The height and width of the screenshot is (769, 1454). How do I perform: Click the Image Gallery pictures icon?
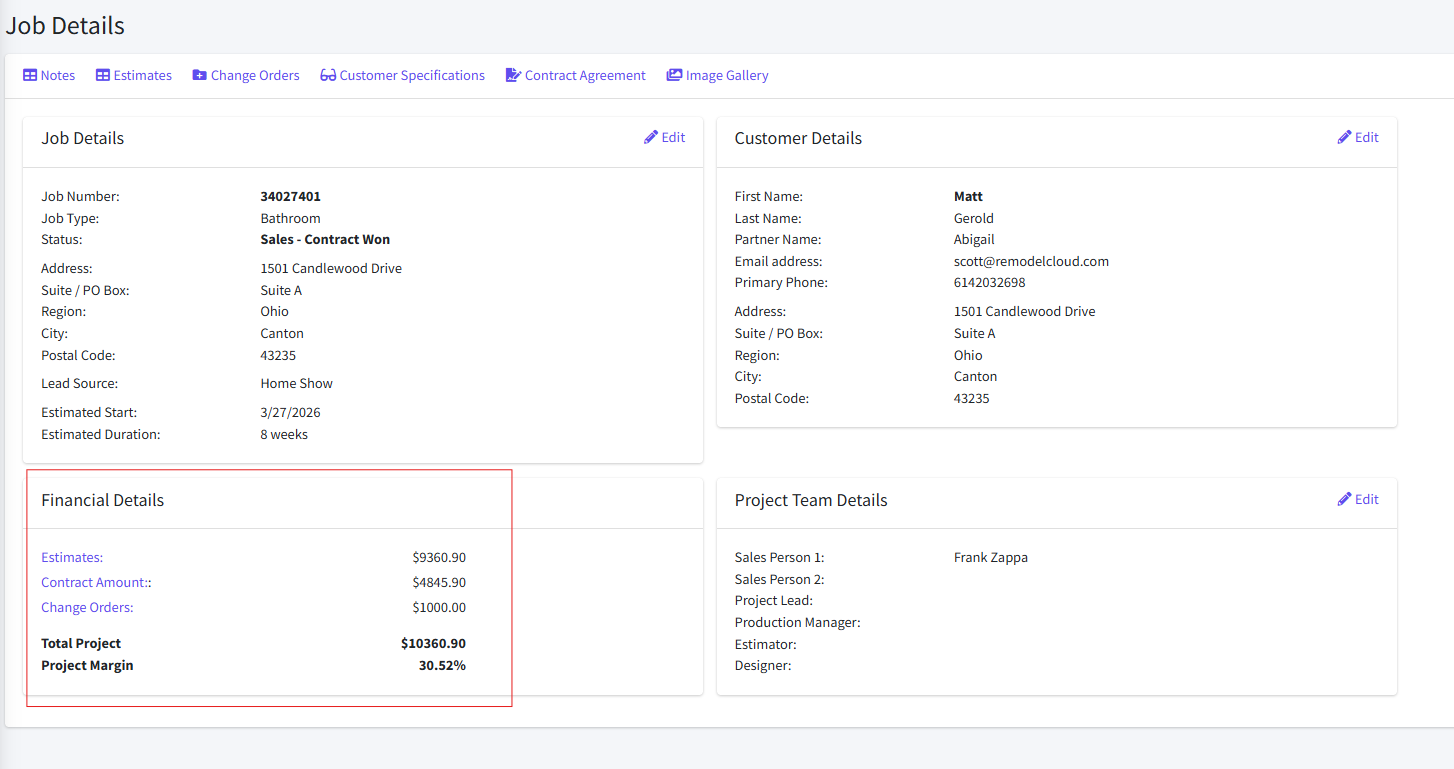click(x=675, y=76)
